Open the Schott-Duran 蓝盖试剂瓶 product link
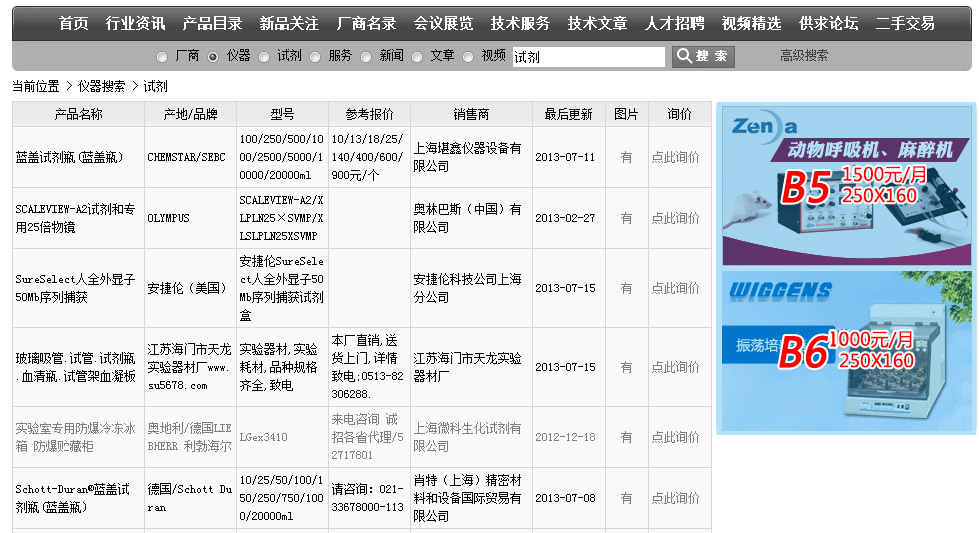 pyautogui.click(x=73, y=498)
